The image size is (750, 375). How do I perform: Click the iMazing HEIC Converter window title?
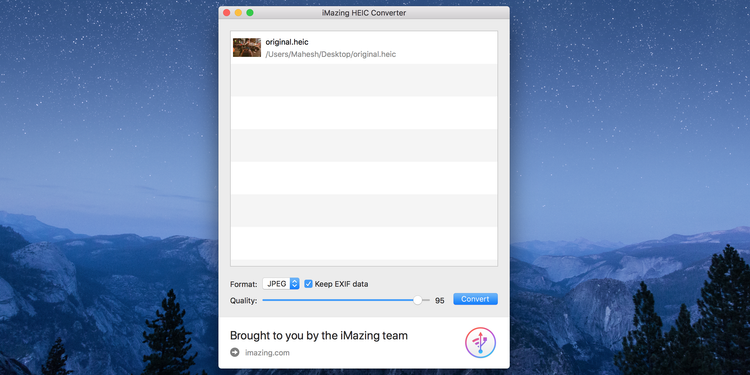[x=364, y=13]
